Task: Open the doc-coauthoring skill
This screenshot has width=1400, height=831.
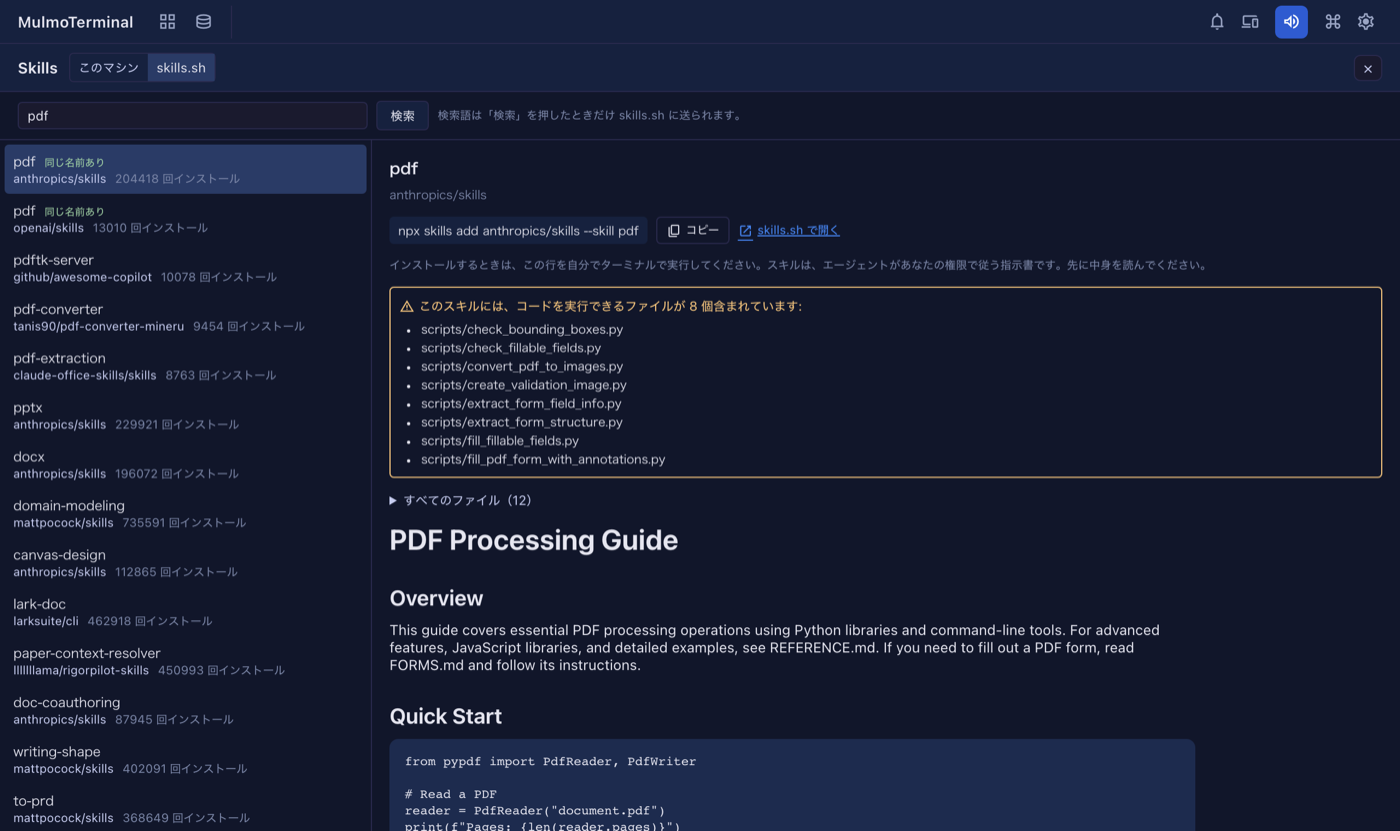Action: (x=186, y=710)
